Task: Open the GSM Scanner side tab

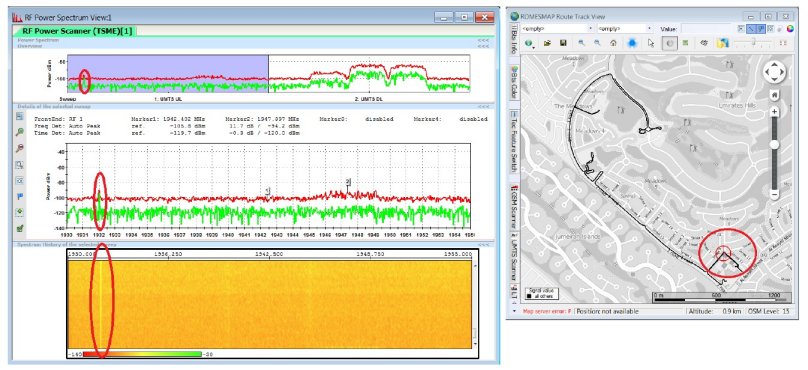Action: click(x=514, y=207)
